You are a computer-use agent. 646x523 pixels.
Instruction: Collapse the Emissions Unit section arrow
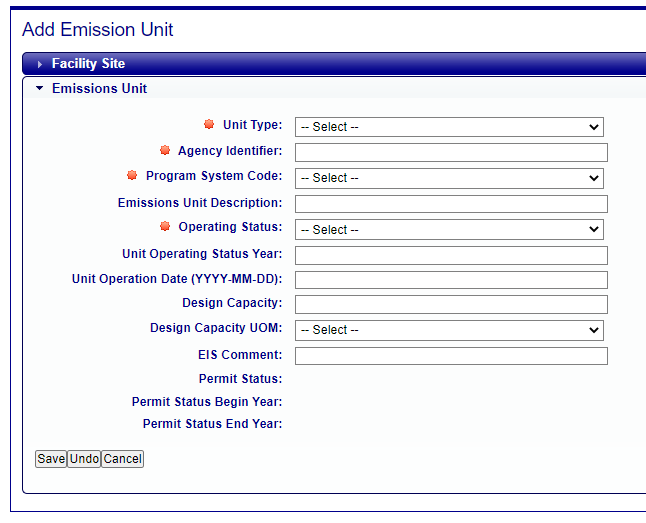point(40,88)
